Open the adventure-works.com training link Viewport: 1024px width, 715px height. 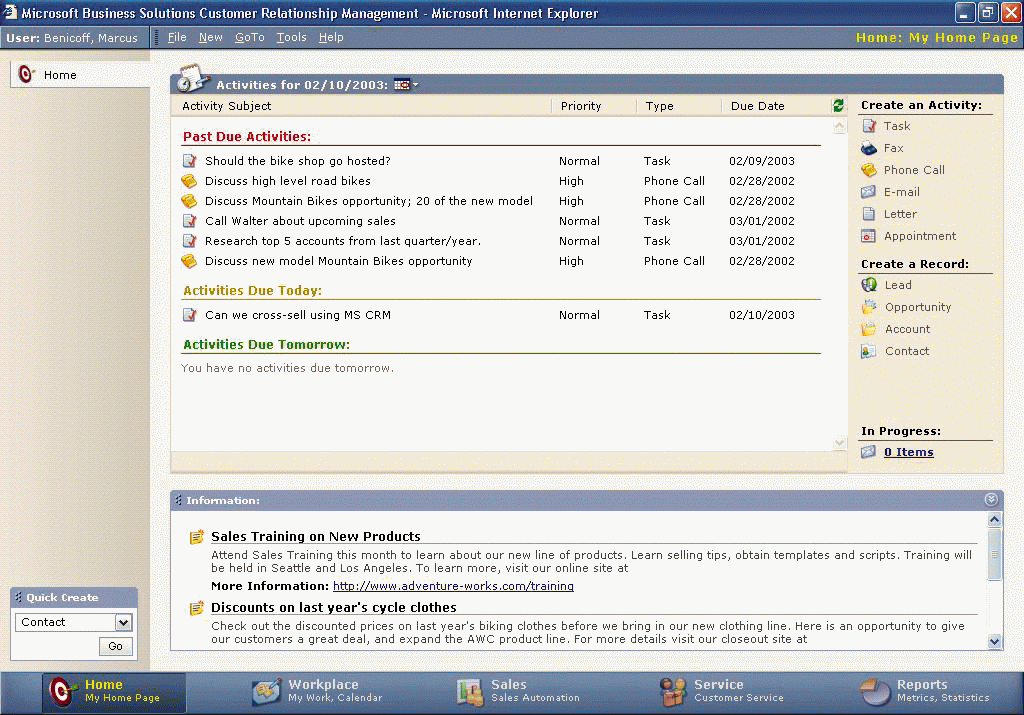(453, 586)
